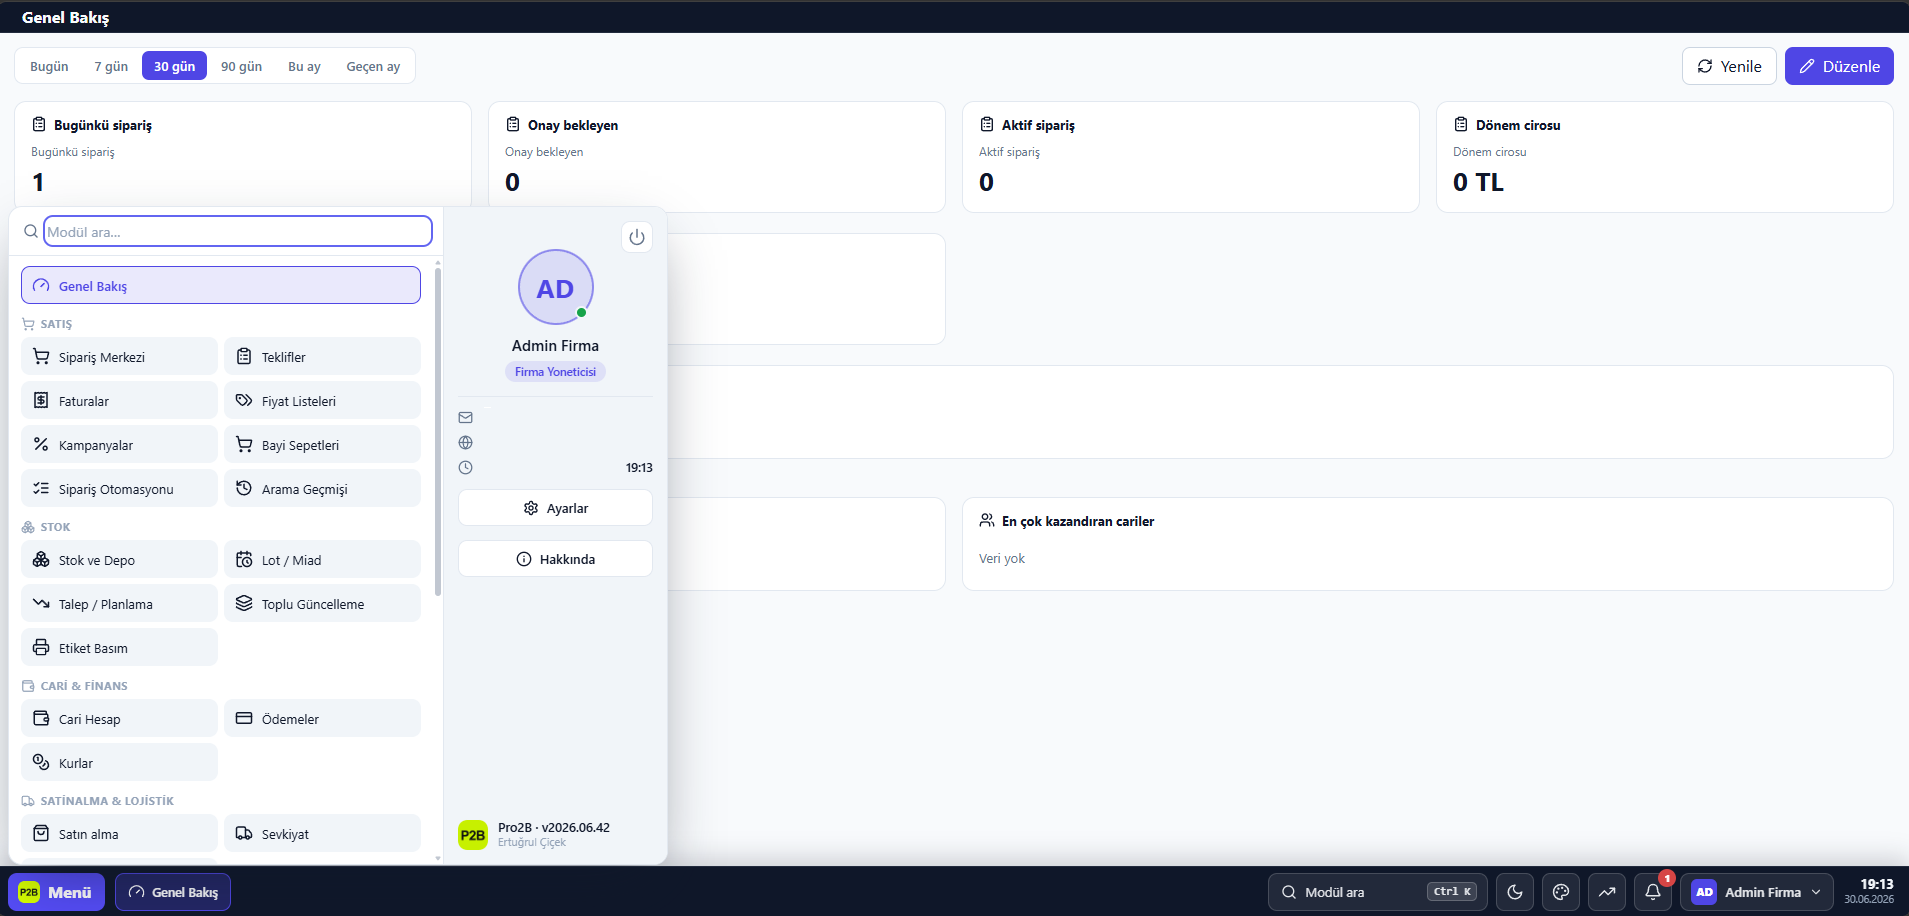Open the Hakkında info button
The width and height of the screenshot is (1909, 916).
tap(555, 559)
